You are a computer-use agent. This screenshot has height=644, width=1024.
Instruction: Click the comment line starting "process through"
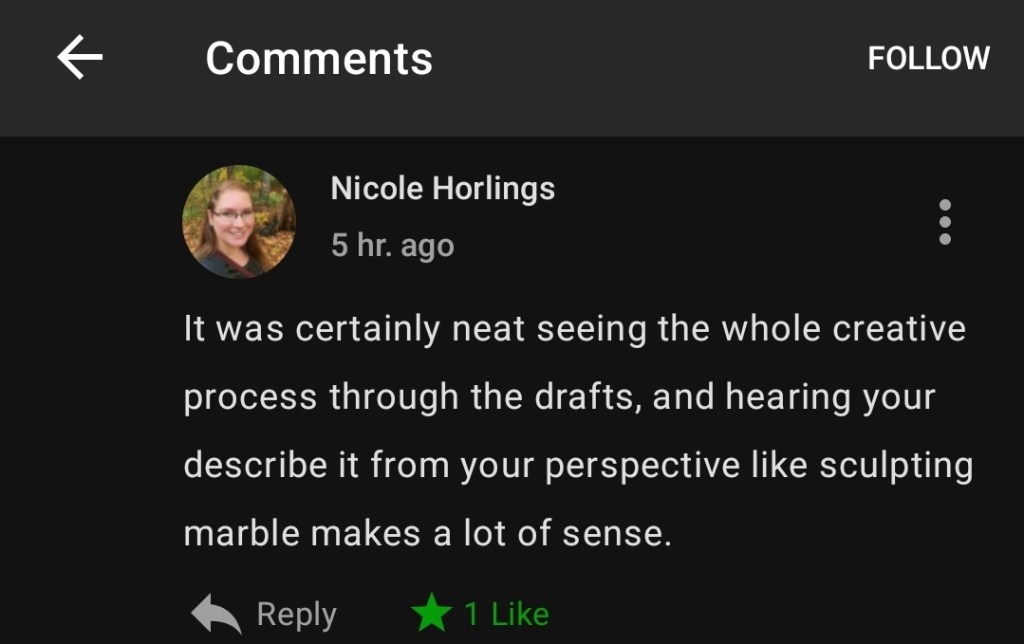(x=559, y=397)
